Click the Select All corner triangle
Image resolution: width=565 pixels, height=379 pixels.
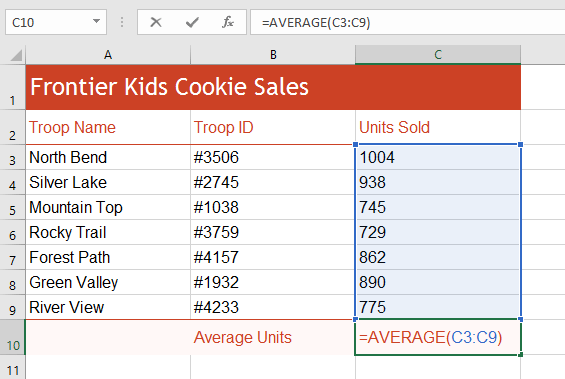point(16,55)
